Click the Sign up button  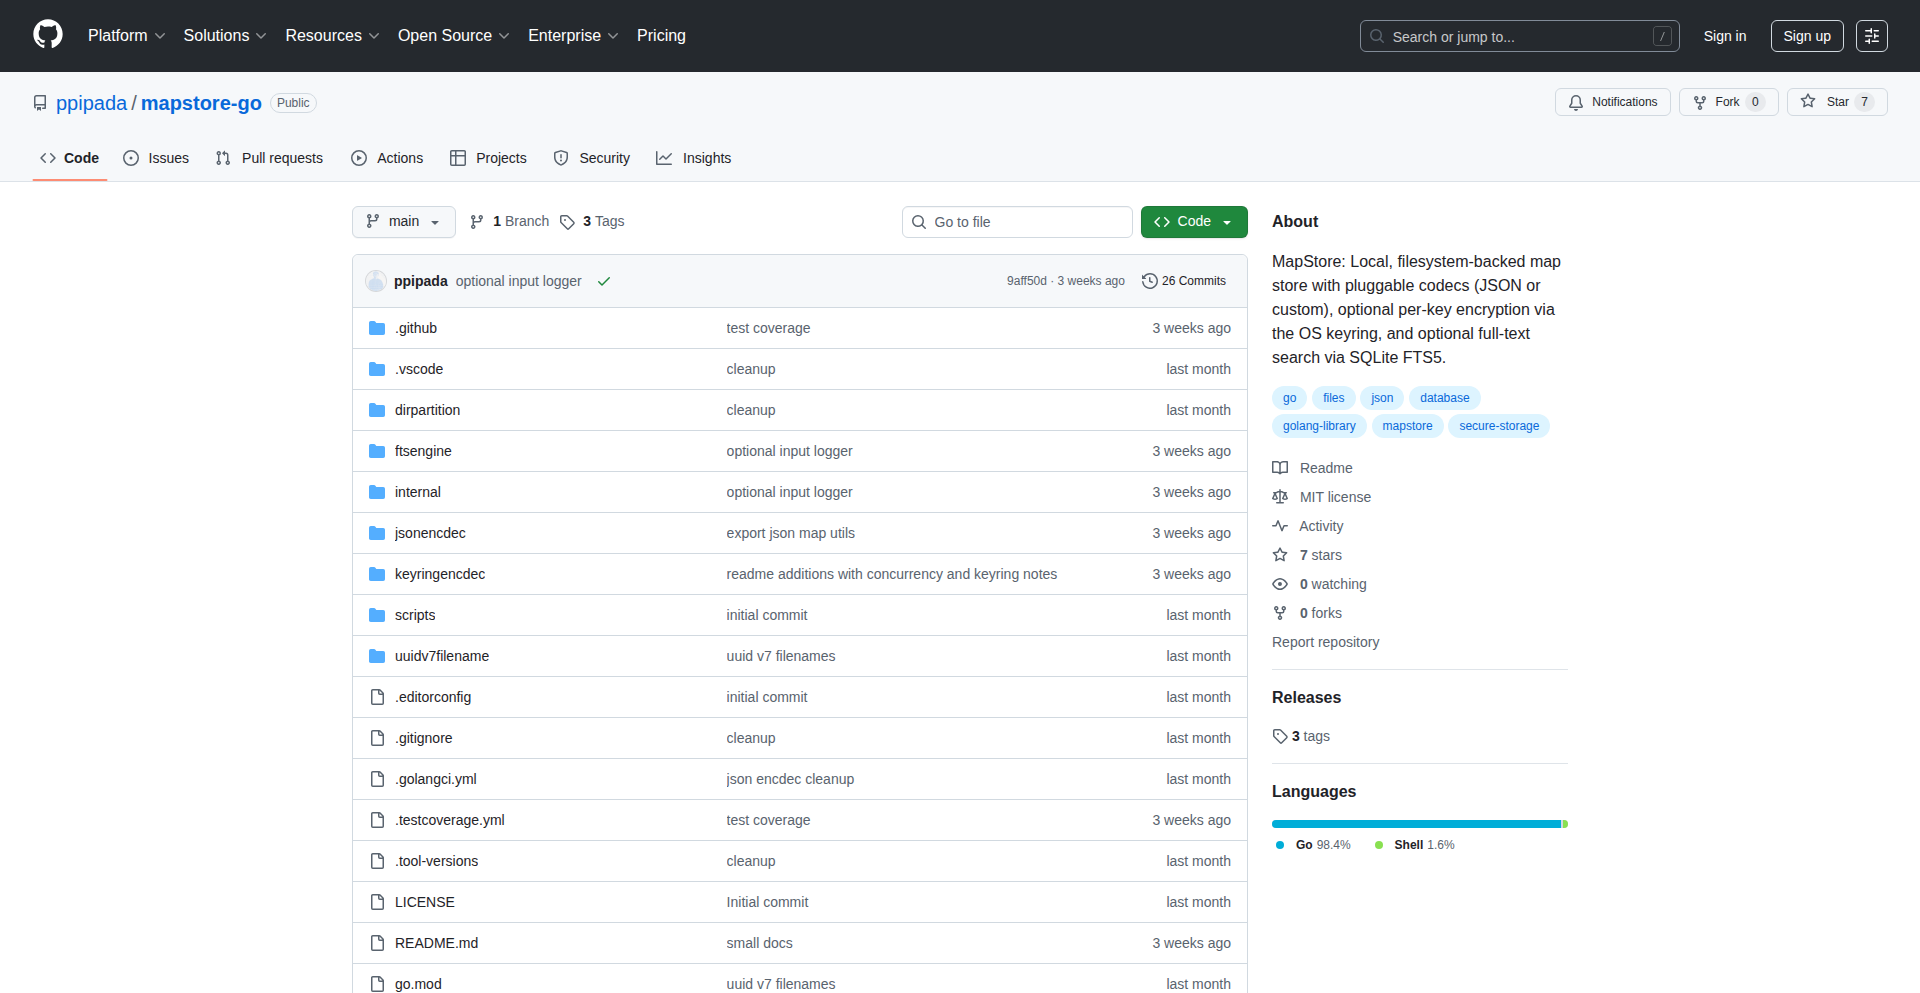click(1806, 36)
